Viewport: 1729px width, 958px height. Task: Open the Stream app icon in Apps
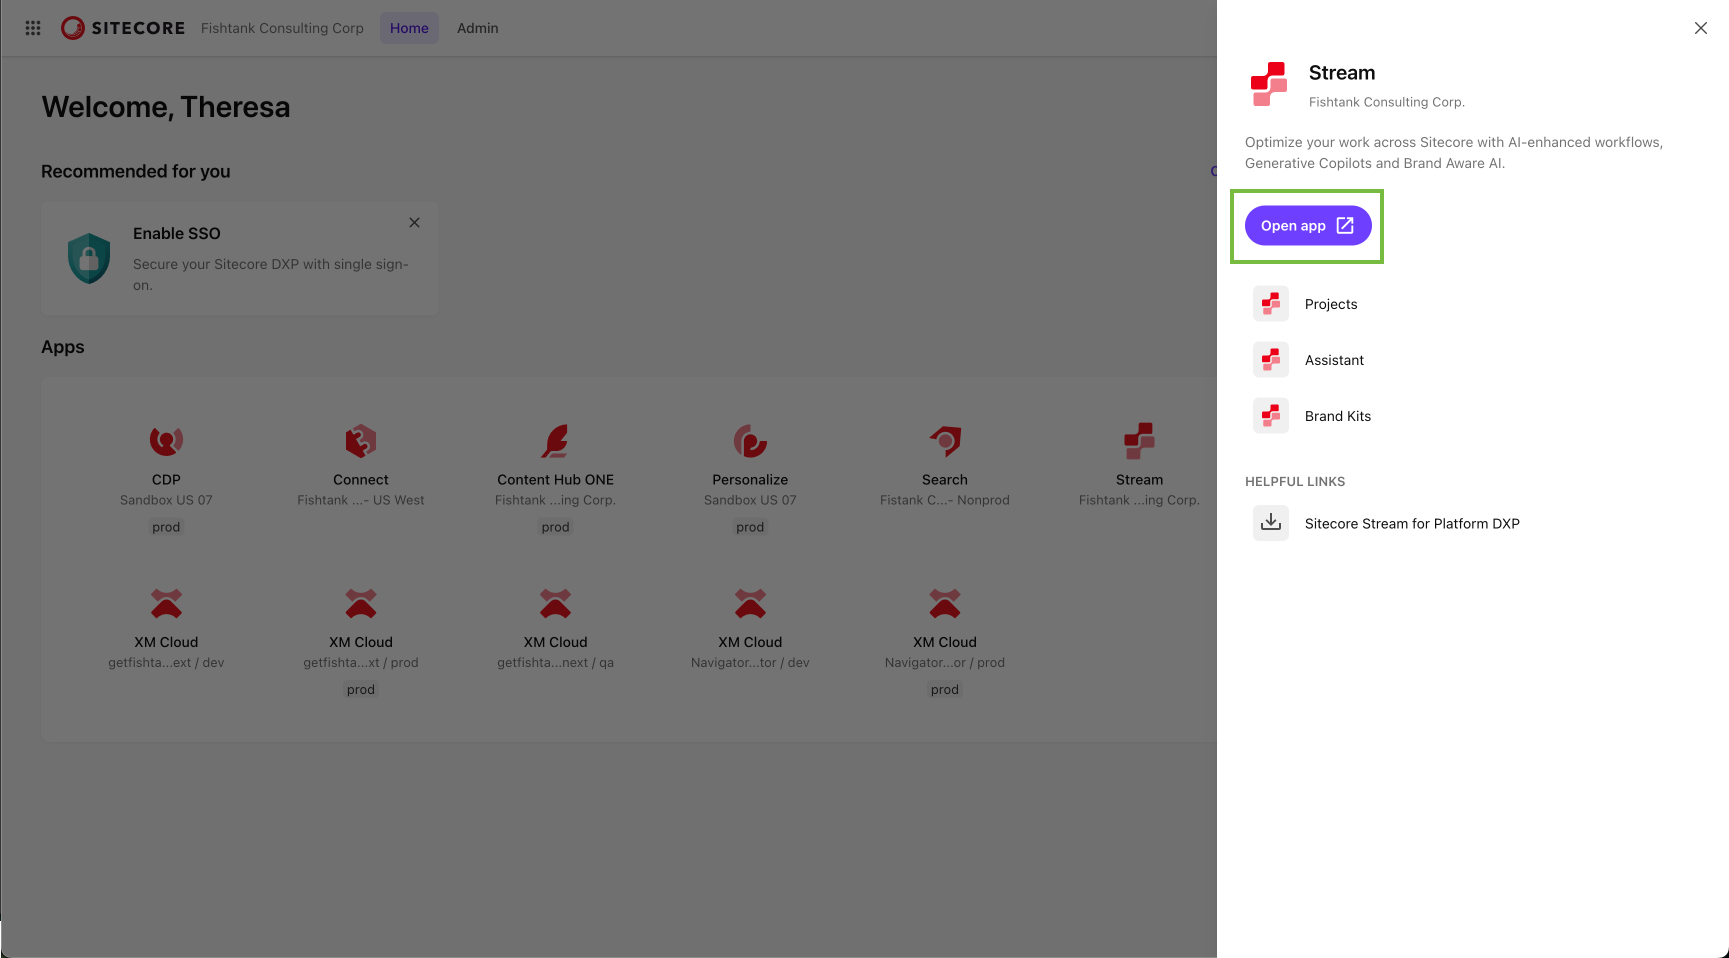1139,441
